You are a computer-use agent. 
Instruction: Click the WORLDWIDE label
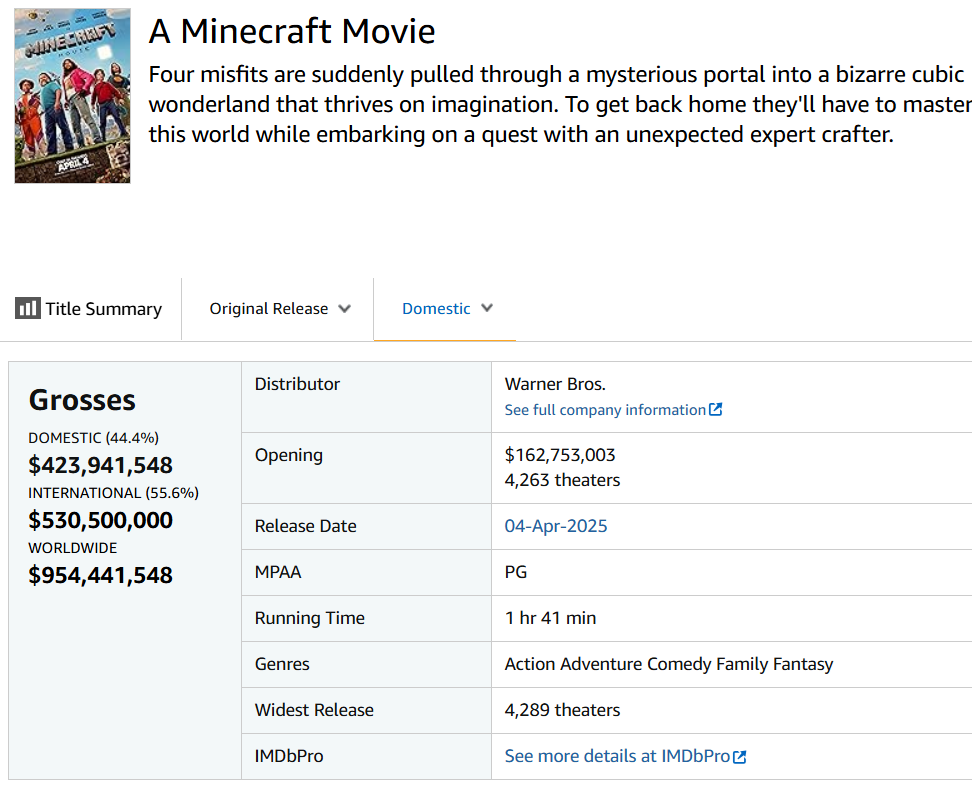[x=73, y=548]
